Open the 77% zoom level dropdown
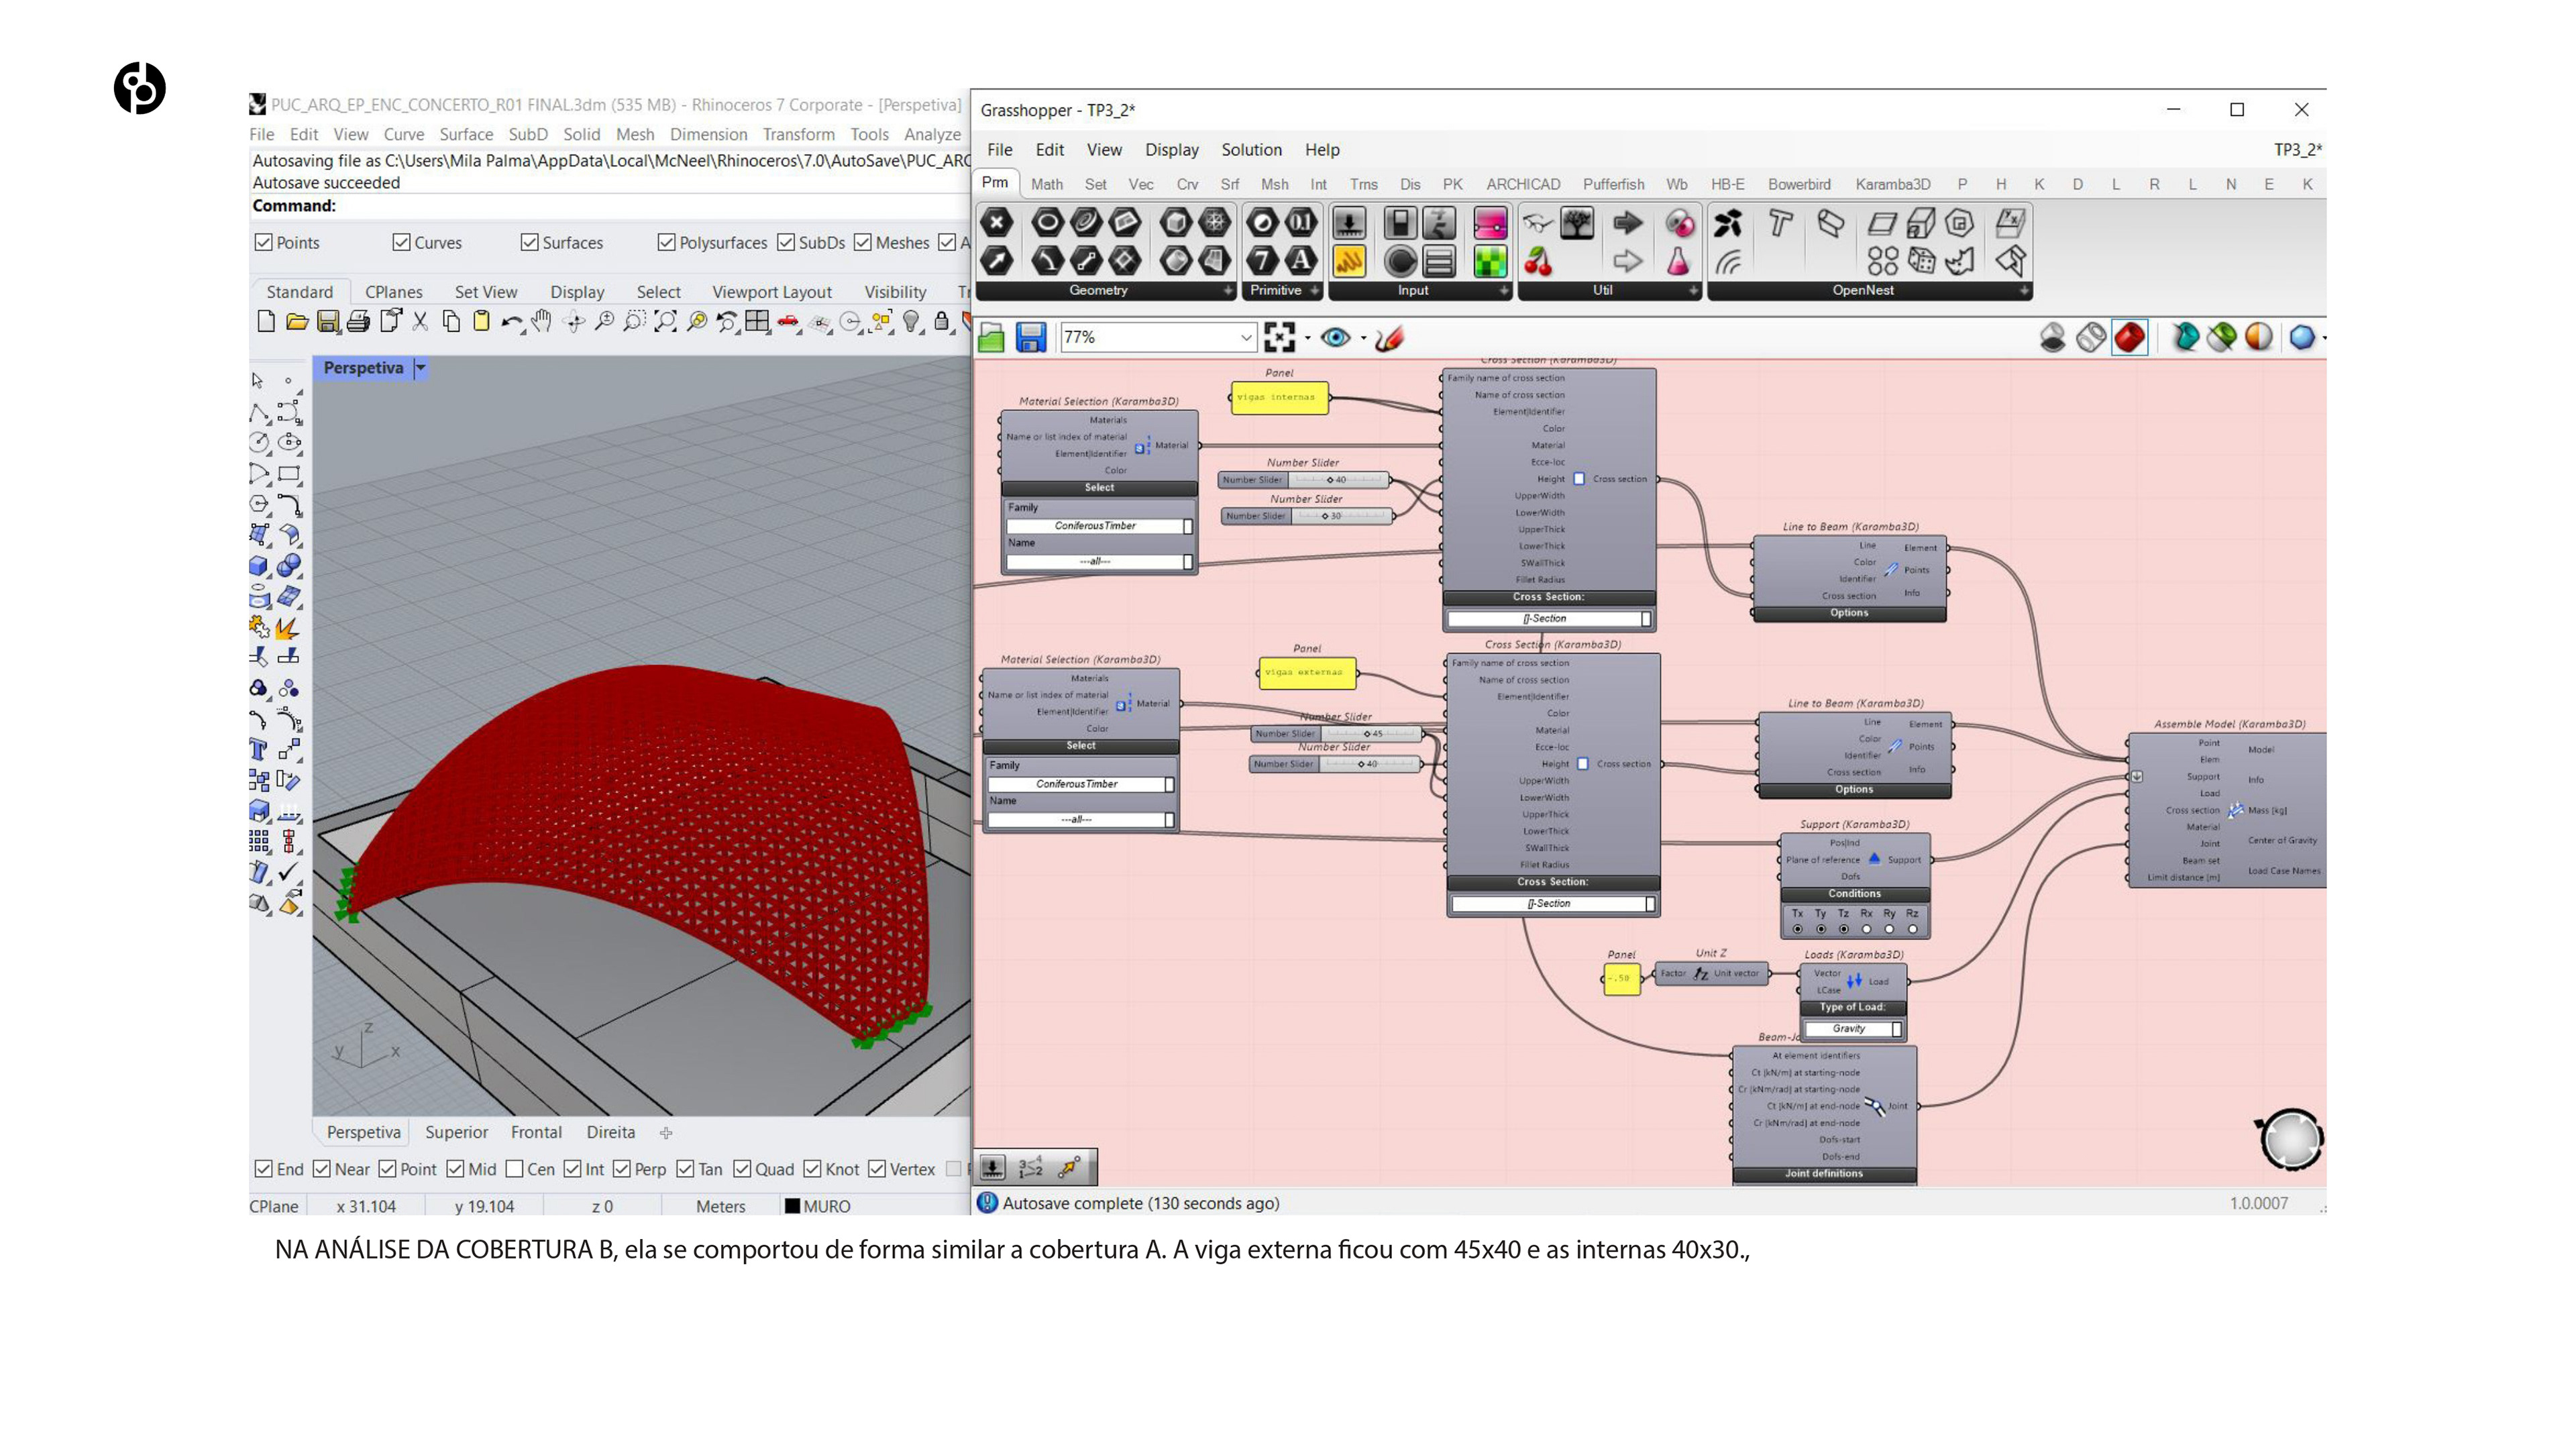 click(x=1245, y=337)
